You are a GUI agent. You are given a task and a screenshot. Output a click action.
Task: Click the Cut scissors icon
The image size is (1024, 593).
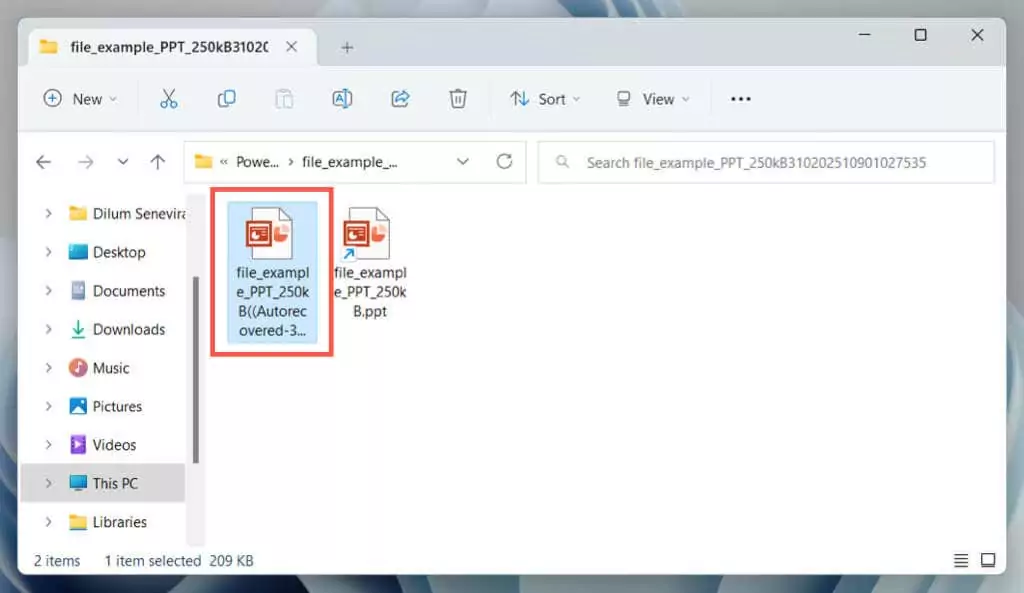tap(168, 98)
